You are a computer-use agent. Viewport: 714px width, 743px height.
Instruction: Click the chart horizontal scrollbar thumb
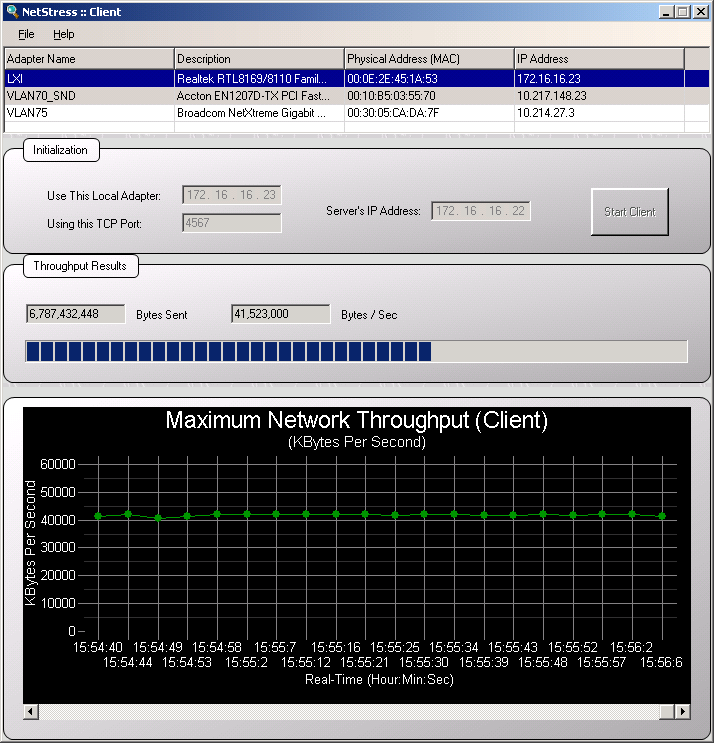click(x=667, y=711)
